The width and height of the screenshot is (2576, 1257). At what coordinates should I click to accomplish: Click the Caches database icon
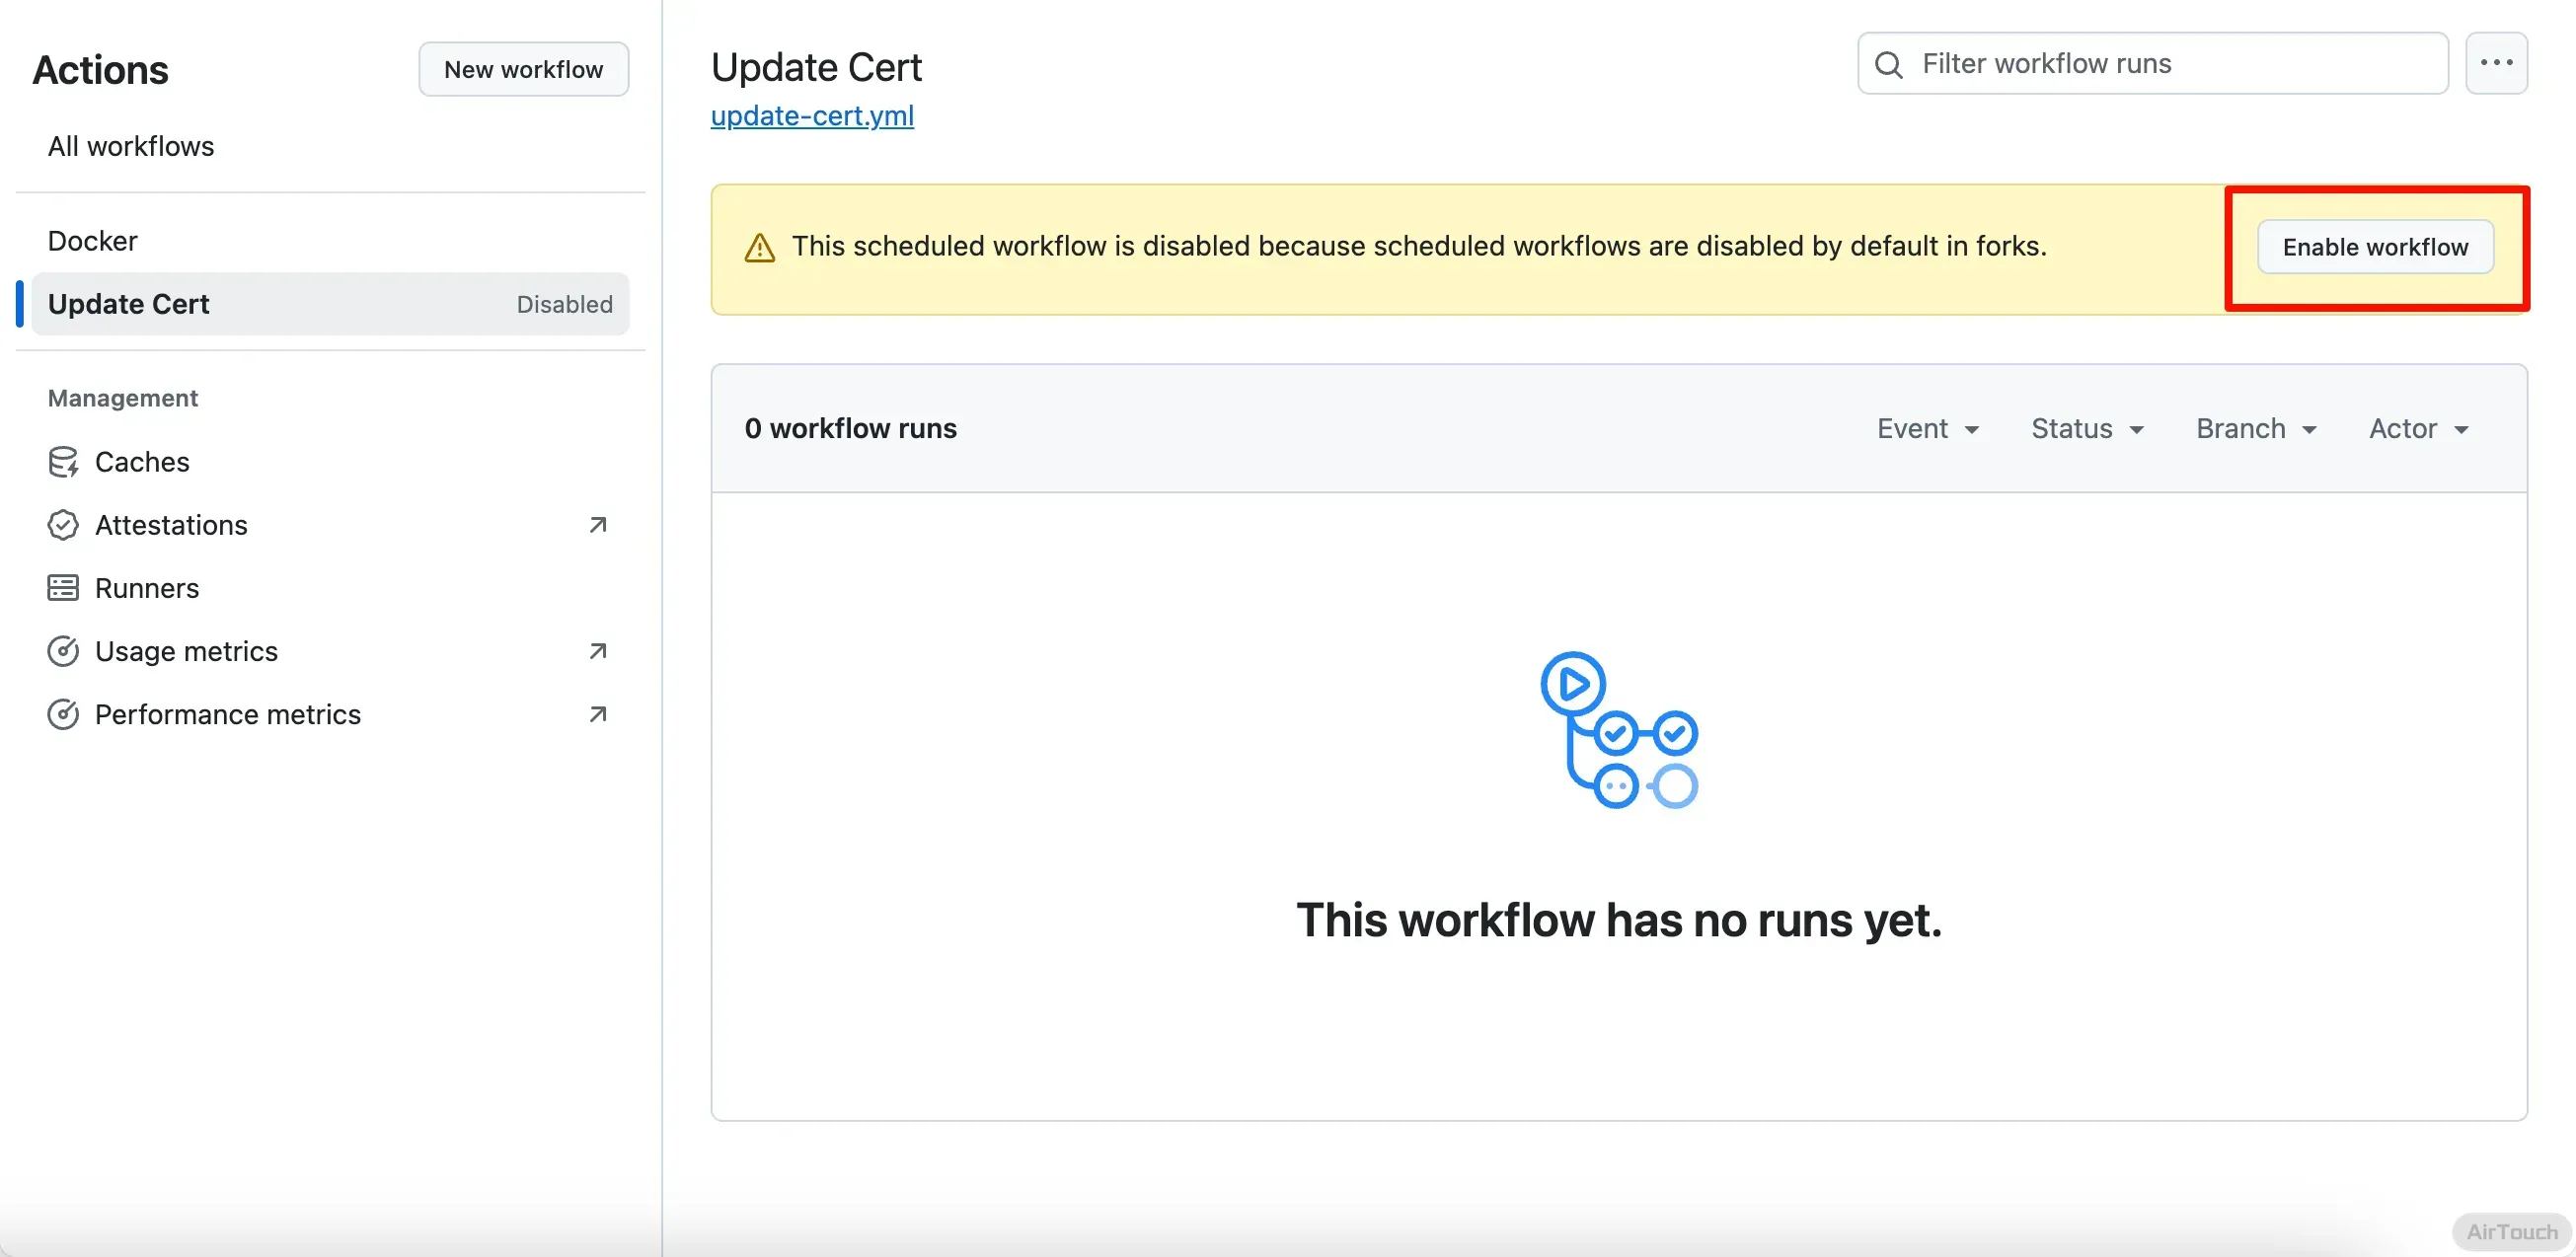tap(63, 462)
